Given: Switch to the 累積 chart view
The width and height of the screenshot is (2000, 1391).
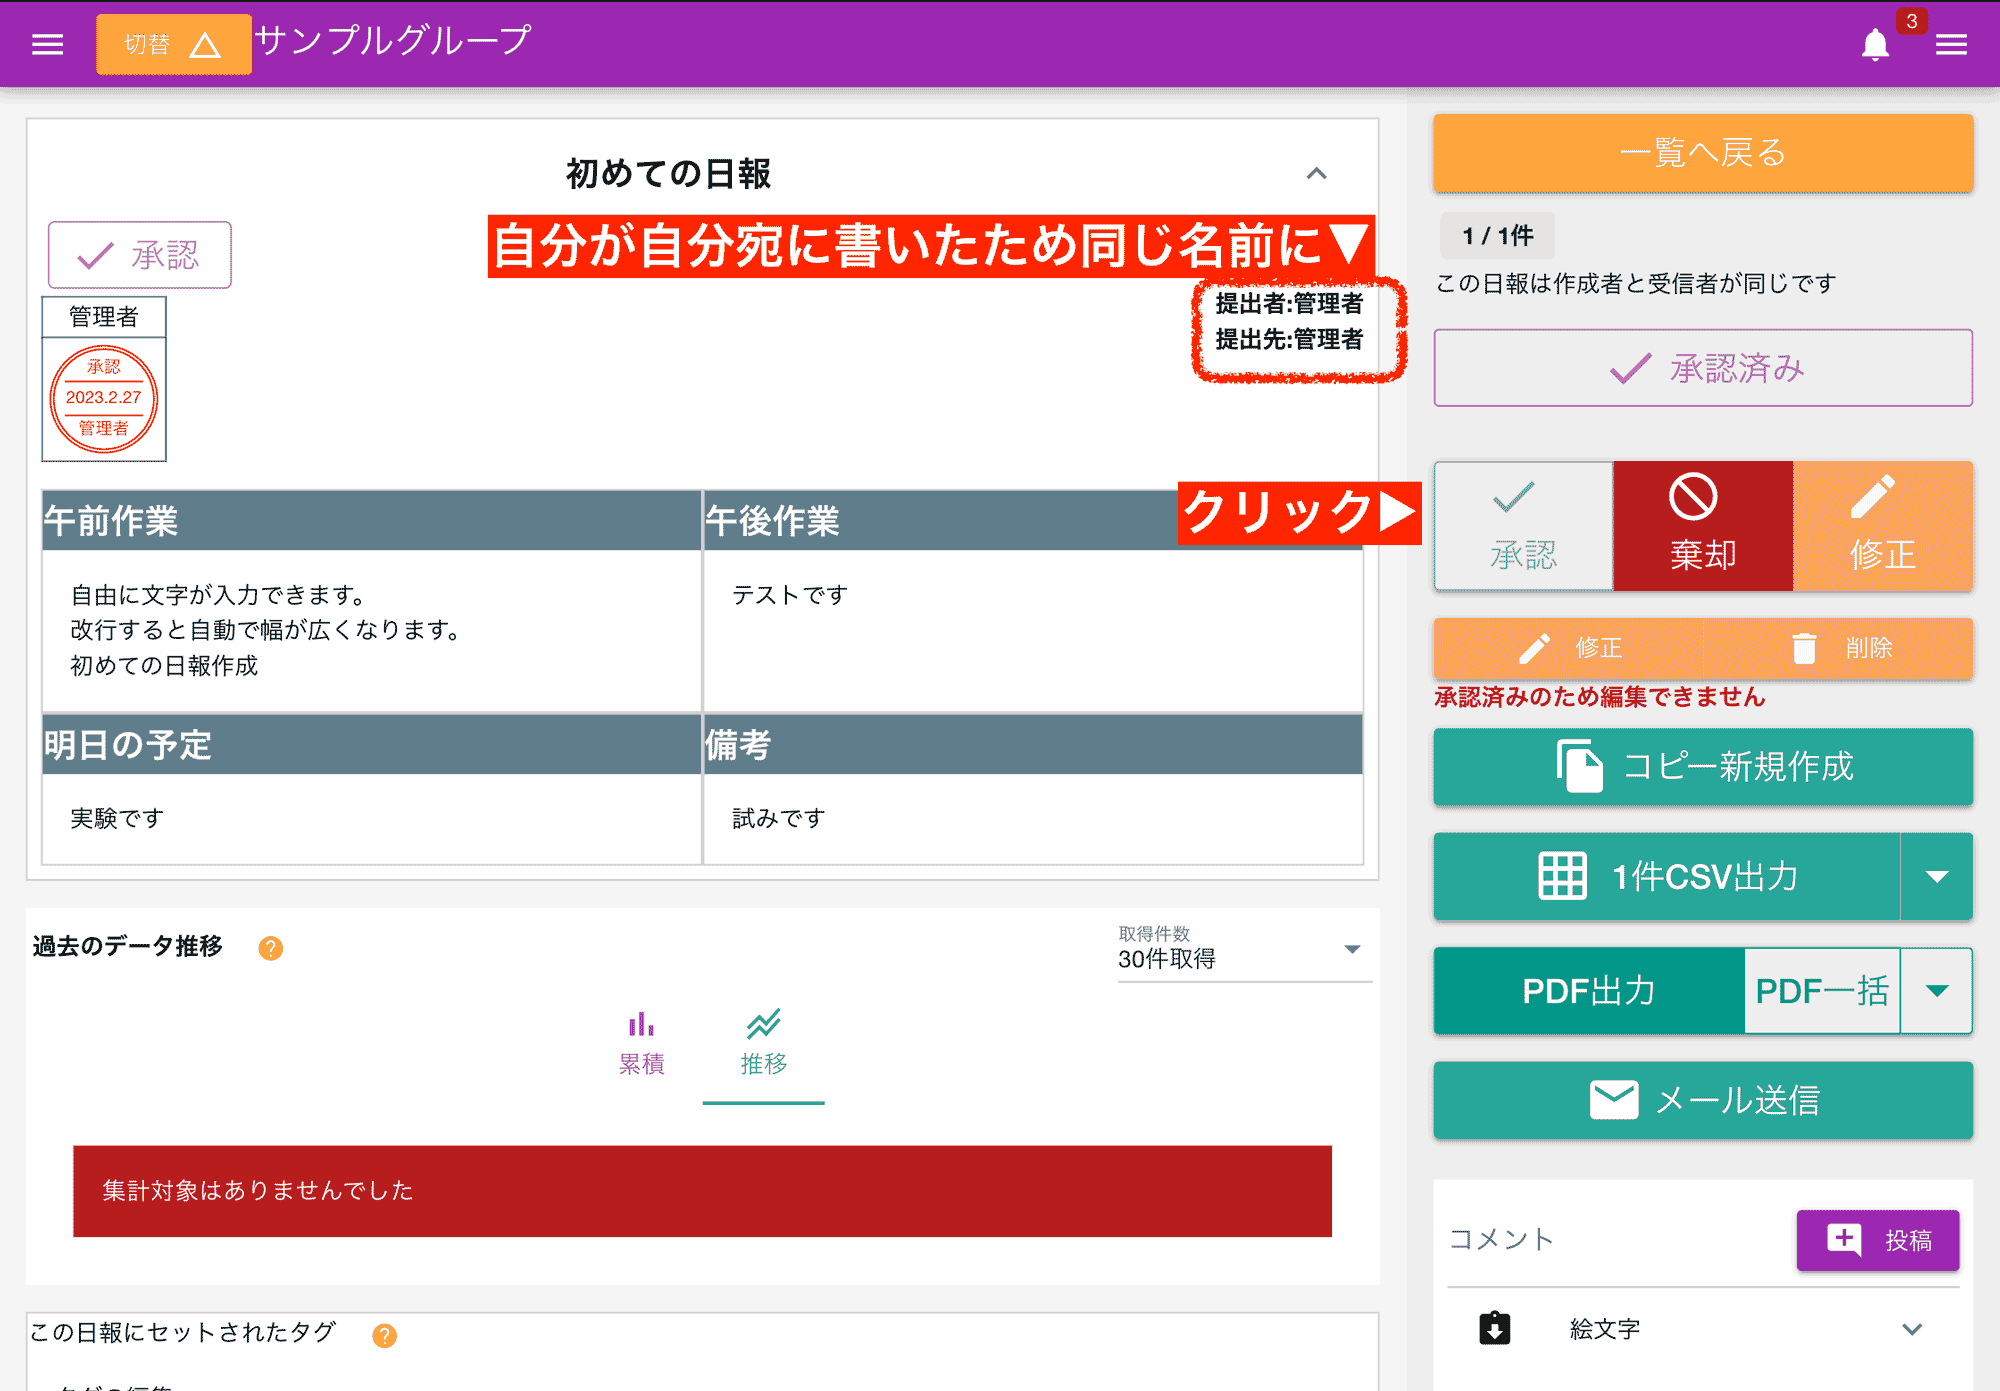Looking at the screenshot, I should point(641,1040).
